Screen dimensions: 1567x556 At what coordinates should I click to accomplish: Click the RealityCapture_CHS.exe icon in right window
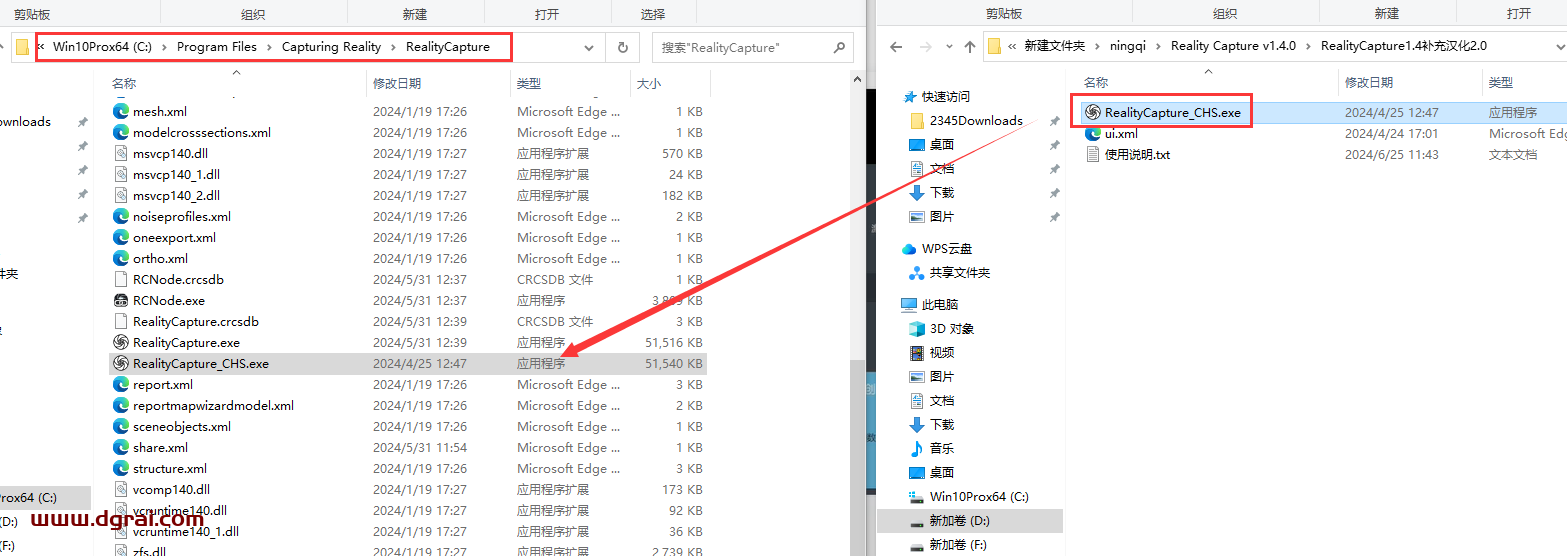(1093, 113)
